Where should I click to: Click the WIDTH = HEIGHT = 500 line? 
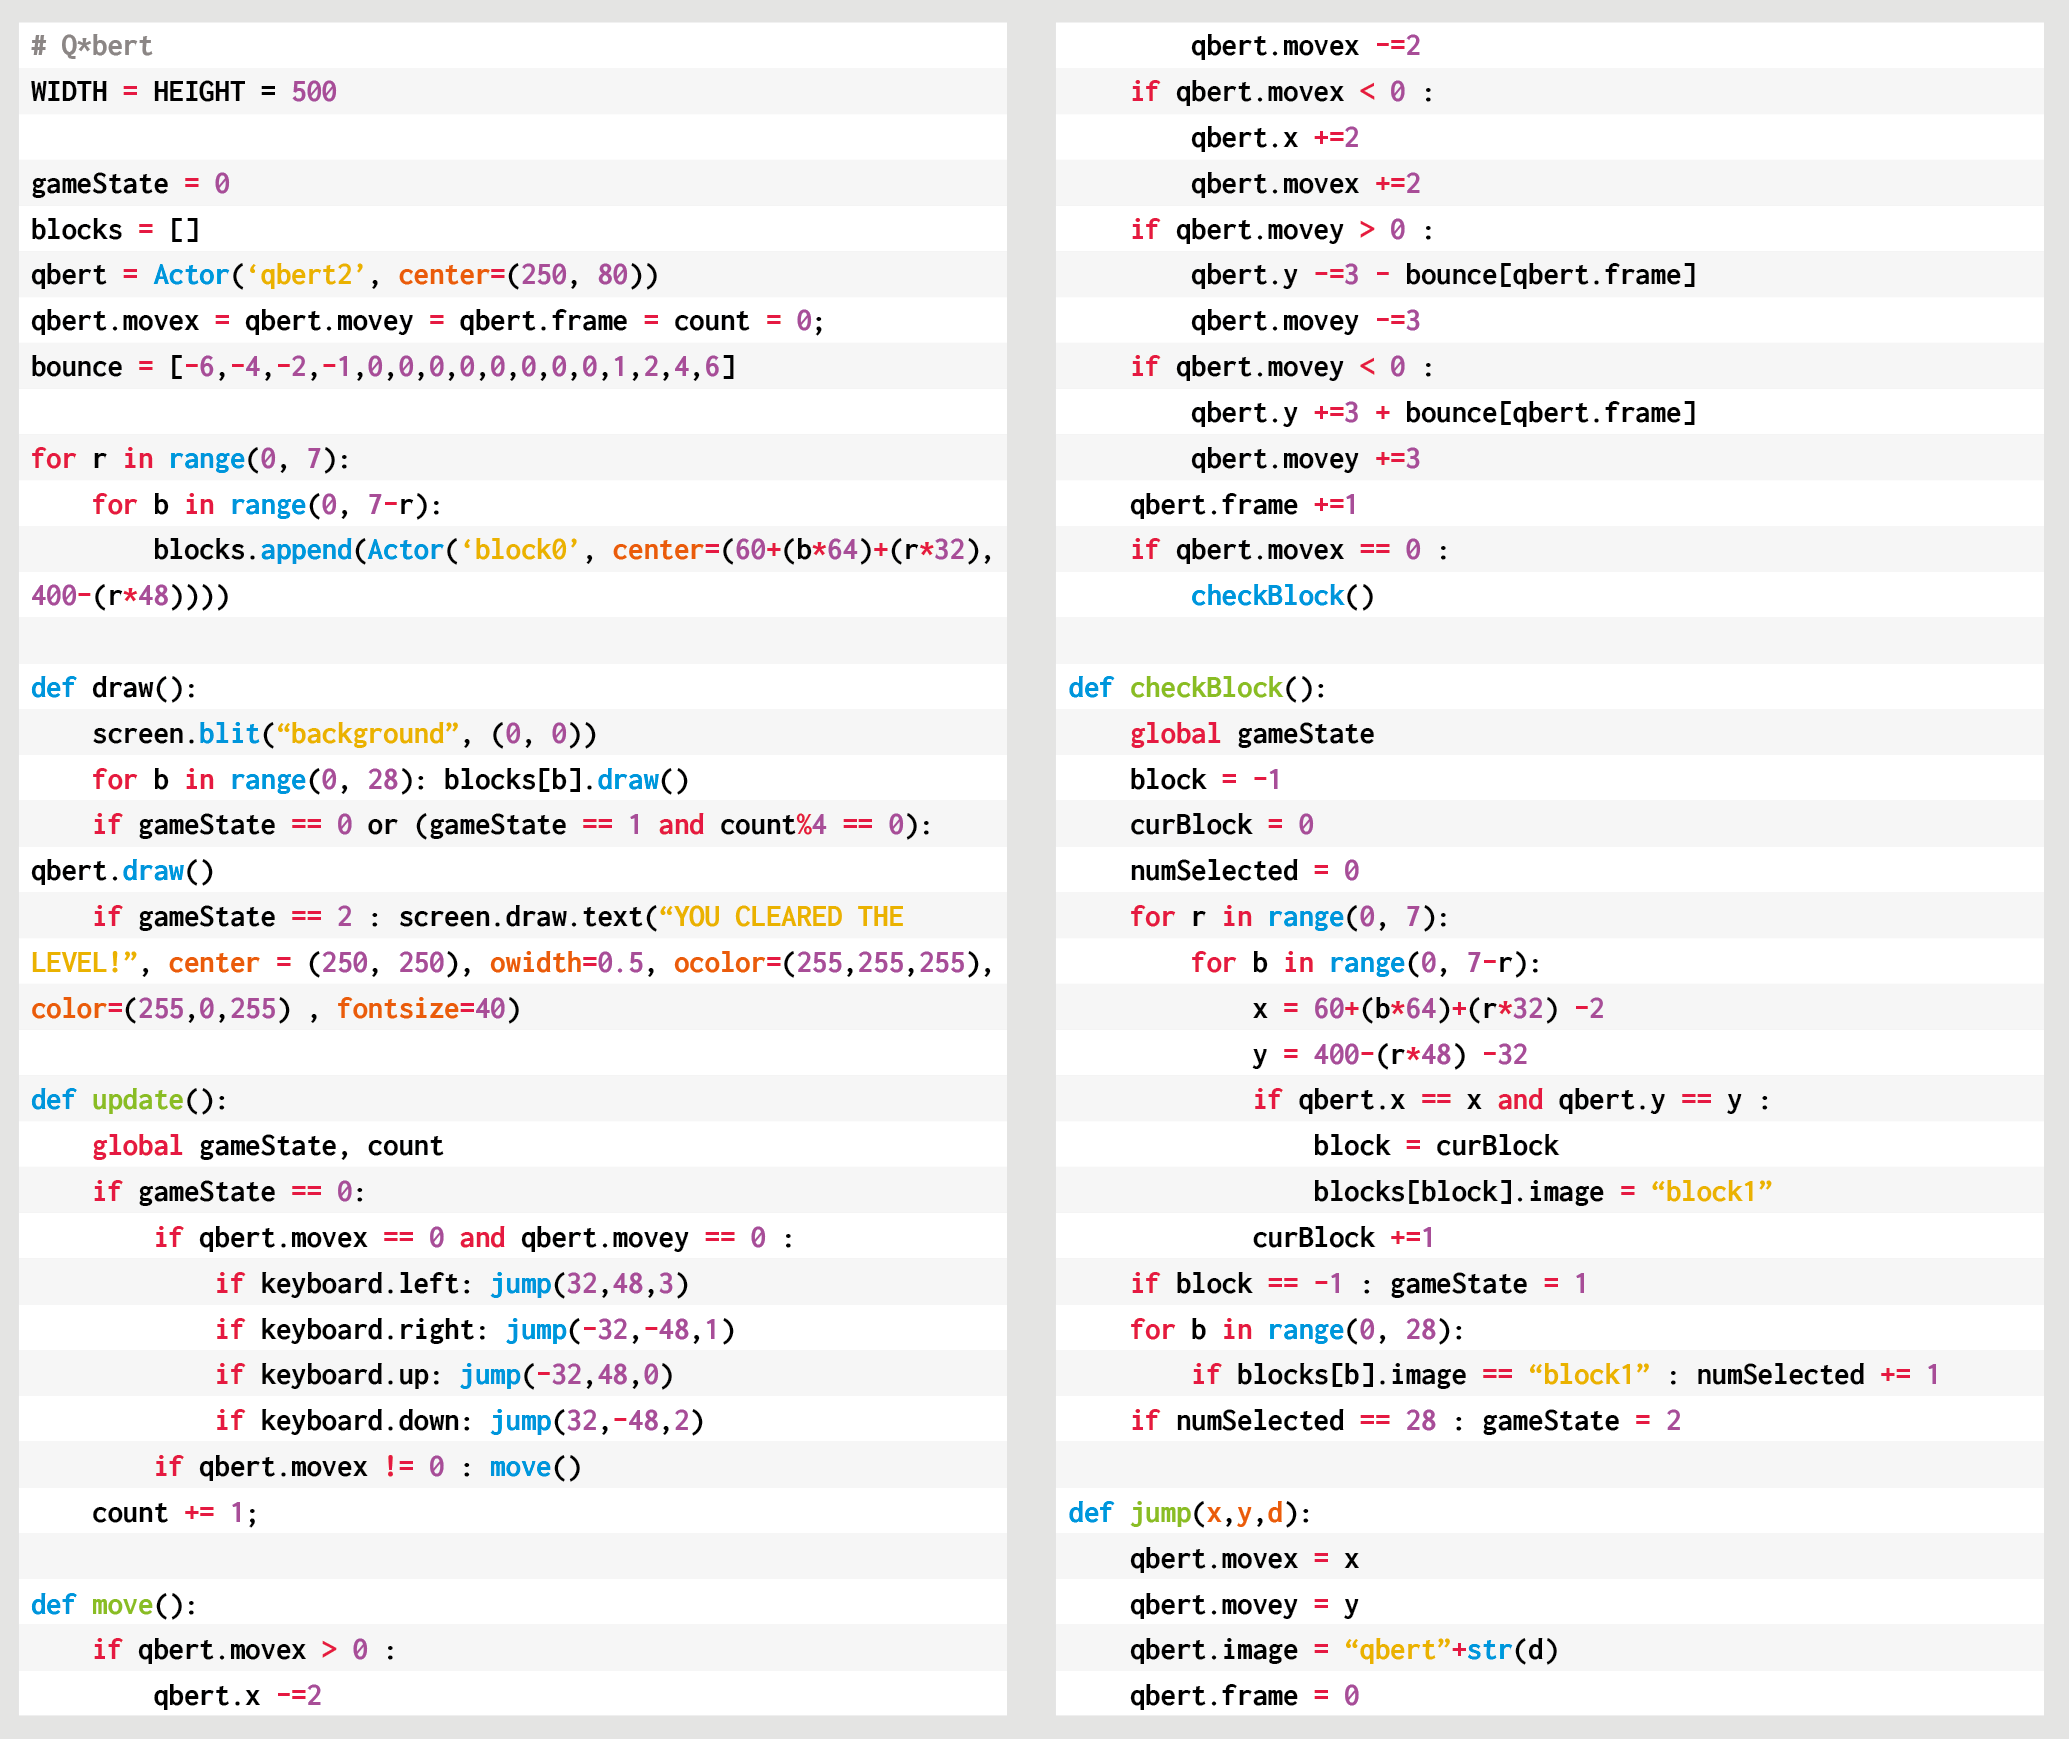point(184,92)
